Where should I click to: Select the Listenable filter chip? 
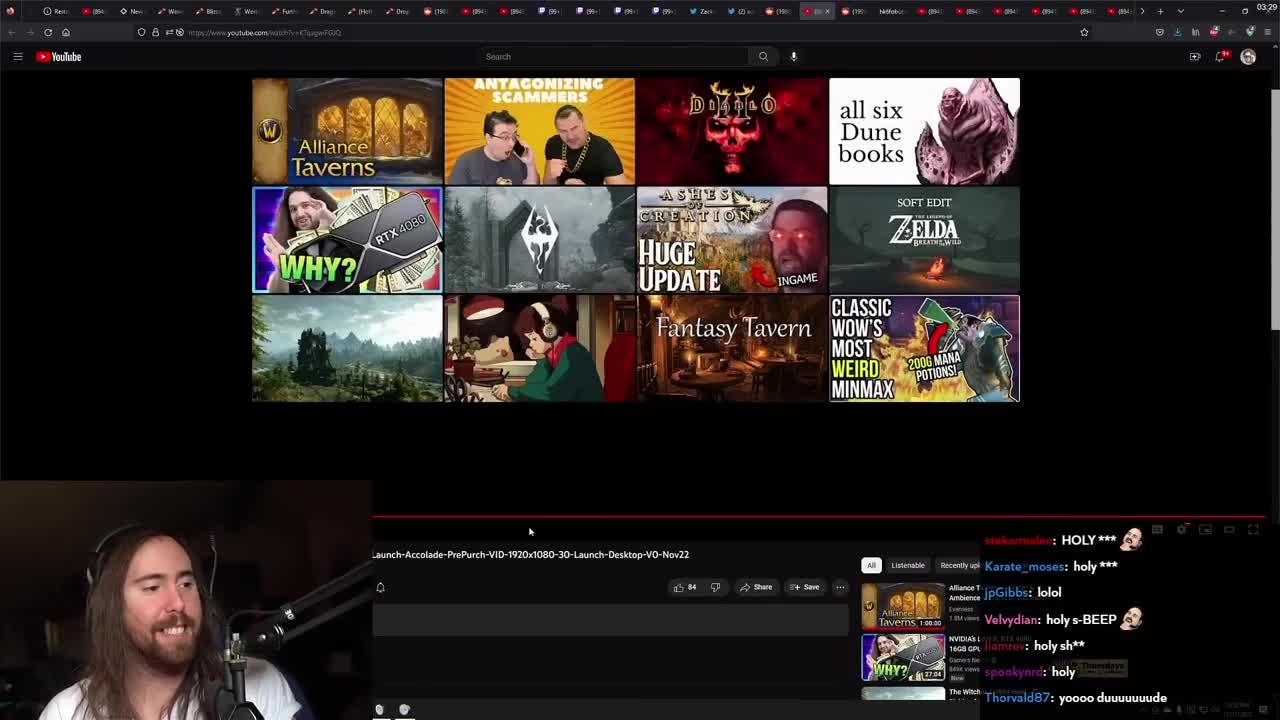point(908,565)
